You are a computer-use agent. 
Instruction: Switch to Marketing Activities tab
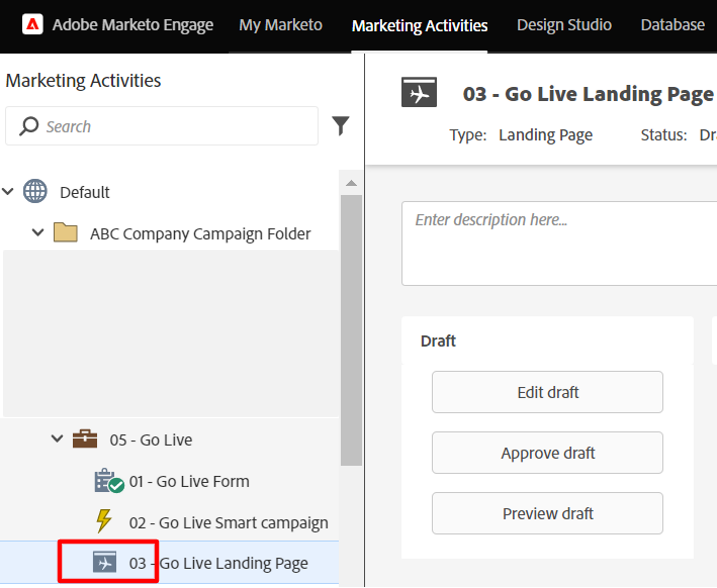pyautogui.click(x=419, y=26)
